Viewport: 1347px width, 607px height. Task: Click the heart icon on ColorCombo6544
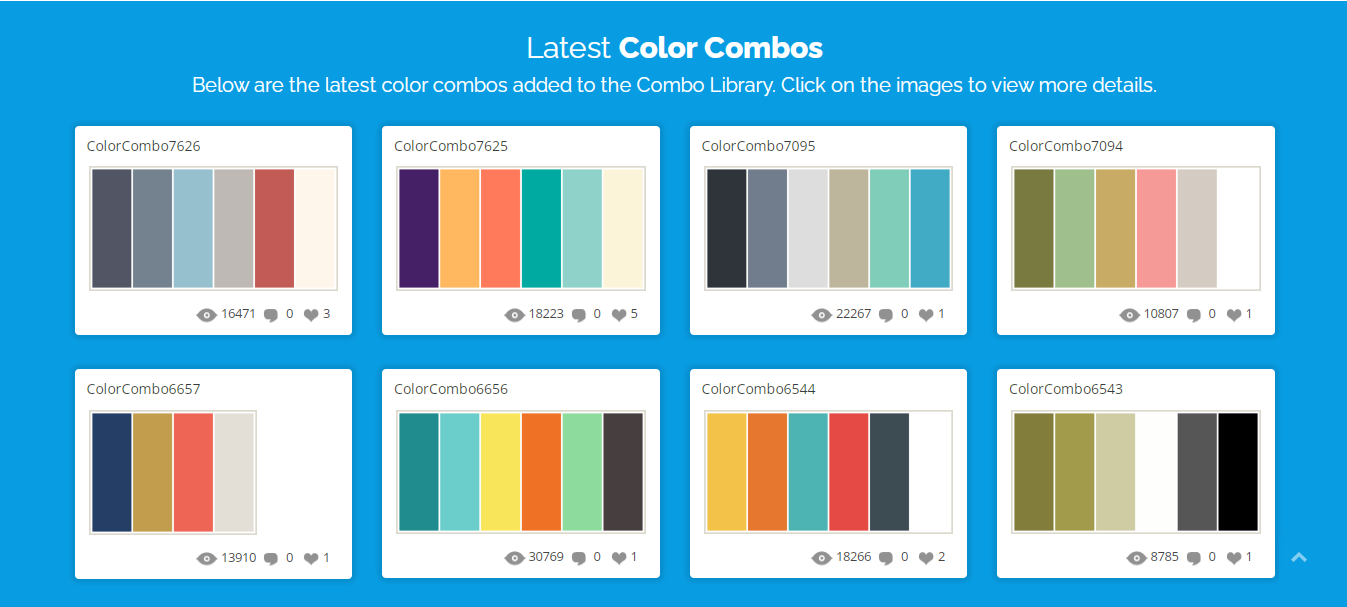pos(926,559)
